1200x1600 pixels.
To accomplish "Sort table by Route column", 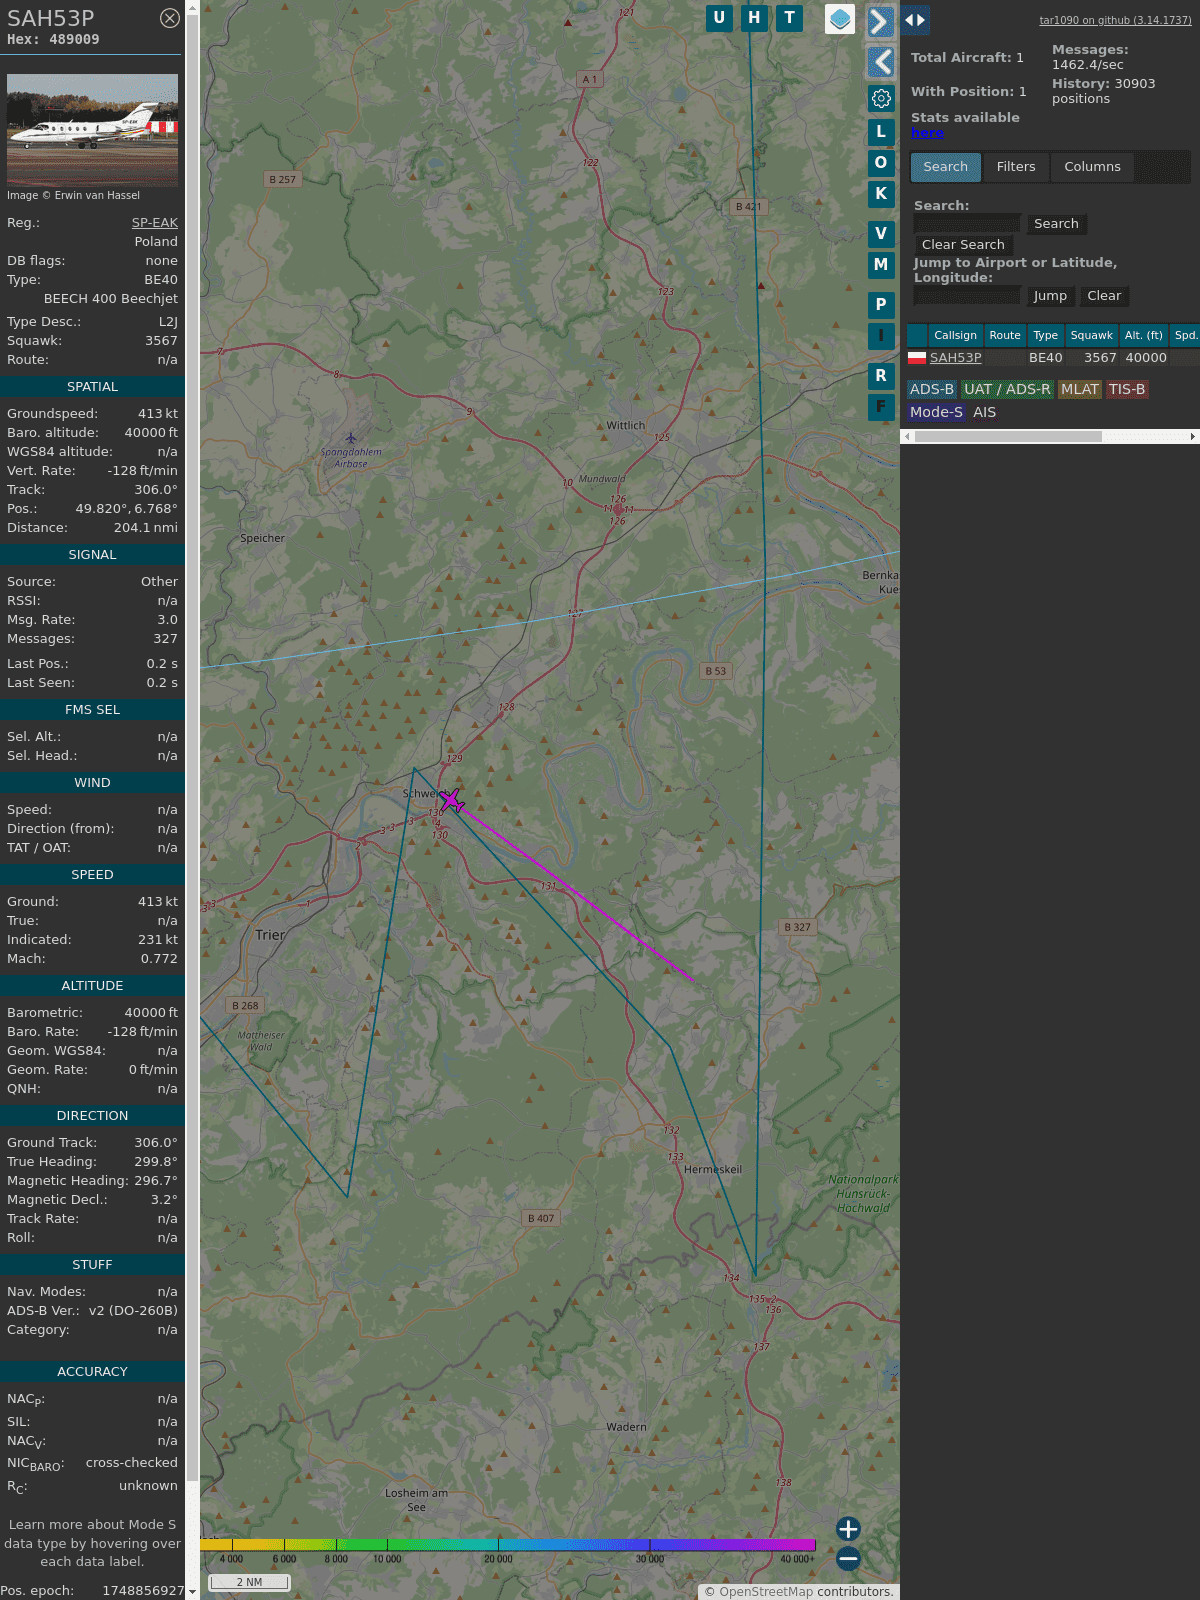I will coord(1005,335).
